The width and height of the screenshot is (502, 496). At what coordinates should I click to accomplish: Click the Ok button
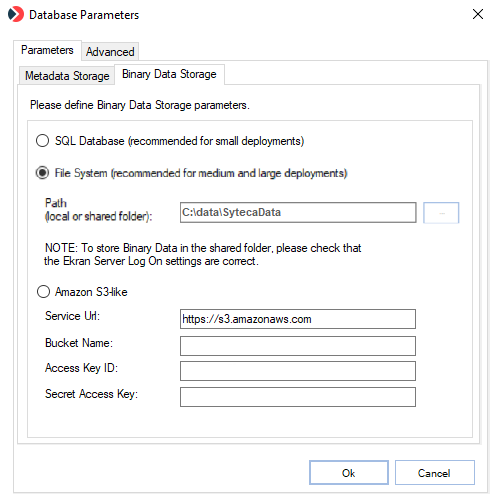[x=349, y=473]
